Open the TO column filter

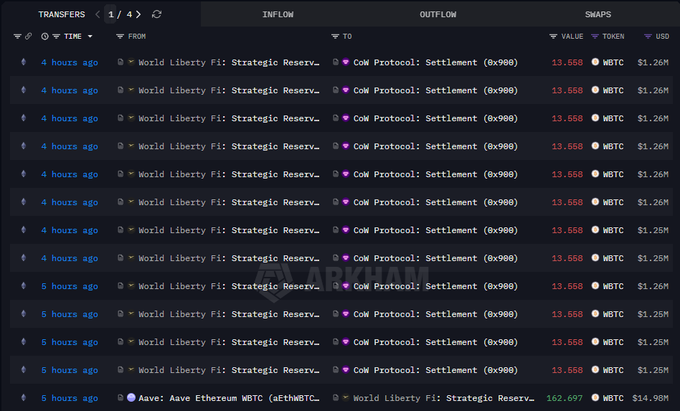(x=335, y=36)
